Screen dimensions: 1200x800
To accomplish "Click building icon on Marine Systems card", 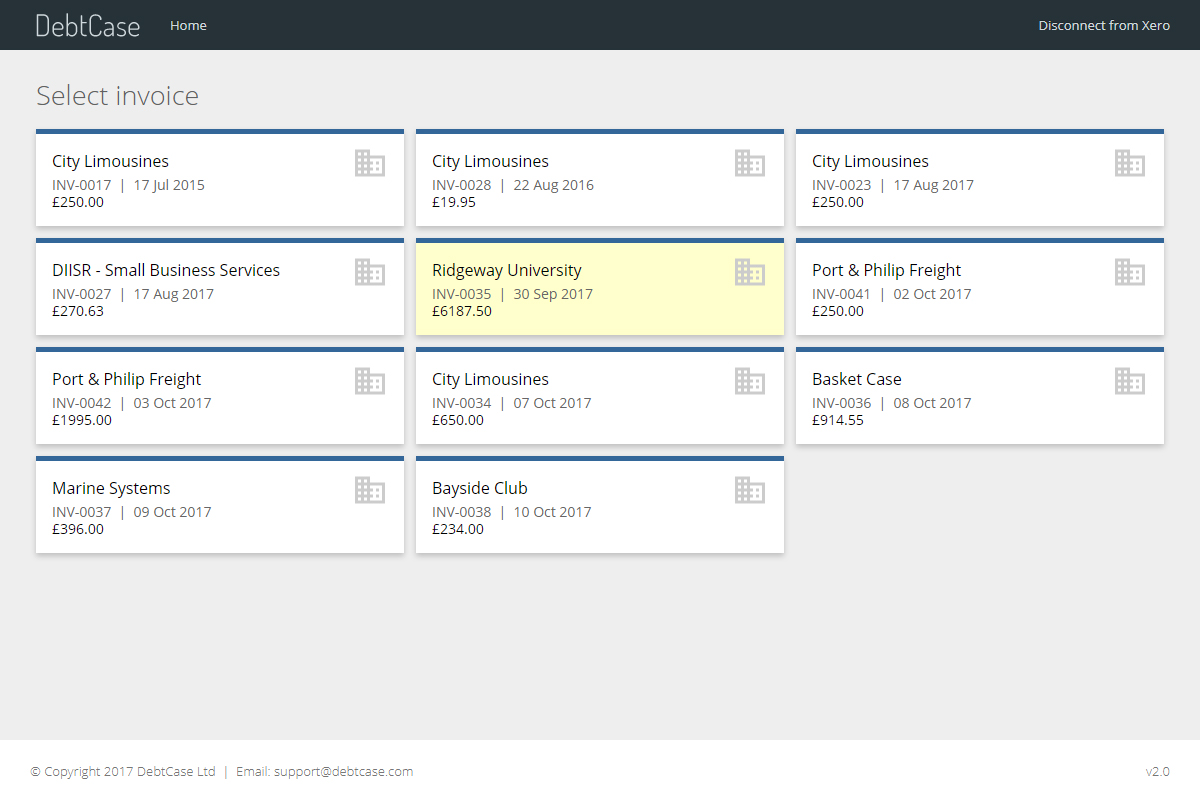I will 370,490.
